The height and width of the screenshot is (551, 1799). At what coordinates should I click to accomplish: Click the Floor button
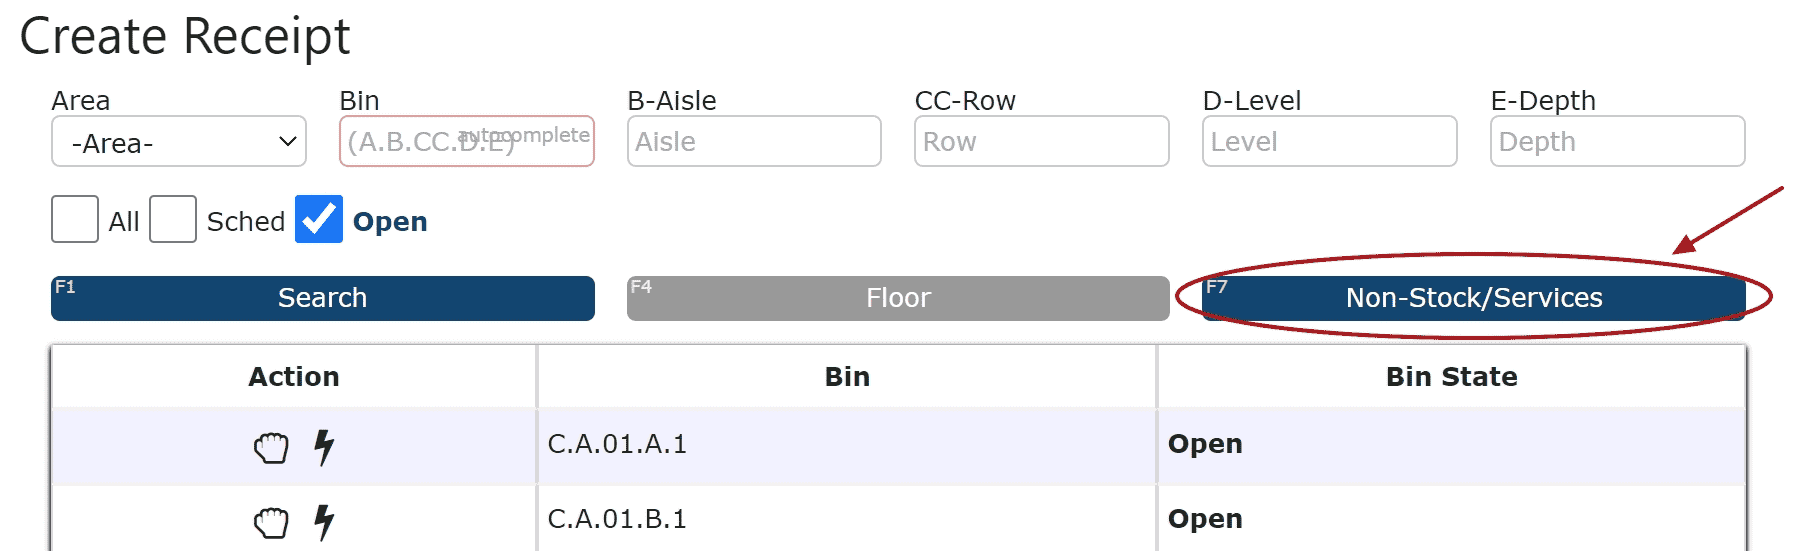coord(898,298)
